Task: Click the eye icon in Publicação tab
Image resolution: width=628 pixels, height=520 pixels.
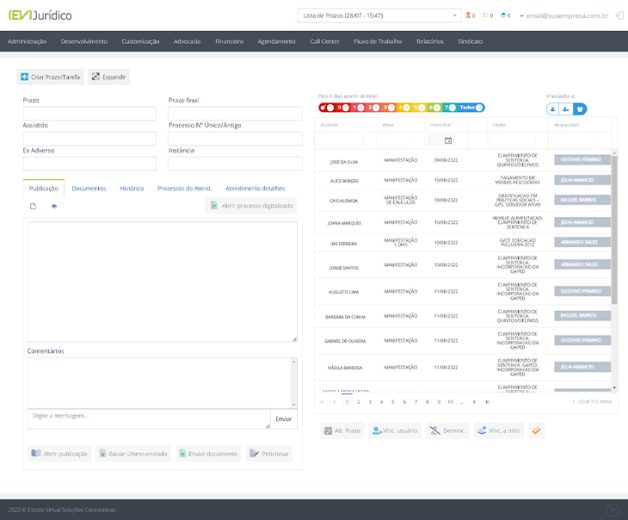Action: tap(54, 206)
